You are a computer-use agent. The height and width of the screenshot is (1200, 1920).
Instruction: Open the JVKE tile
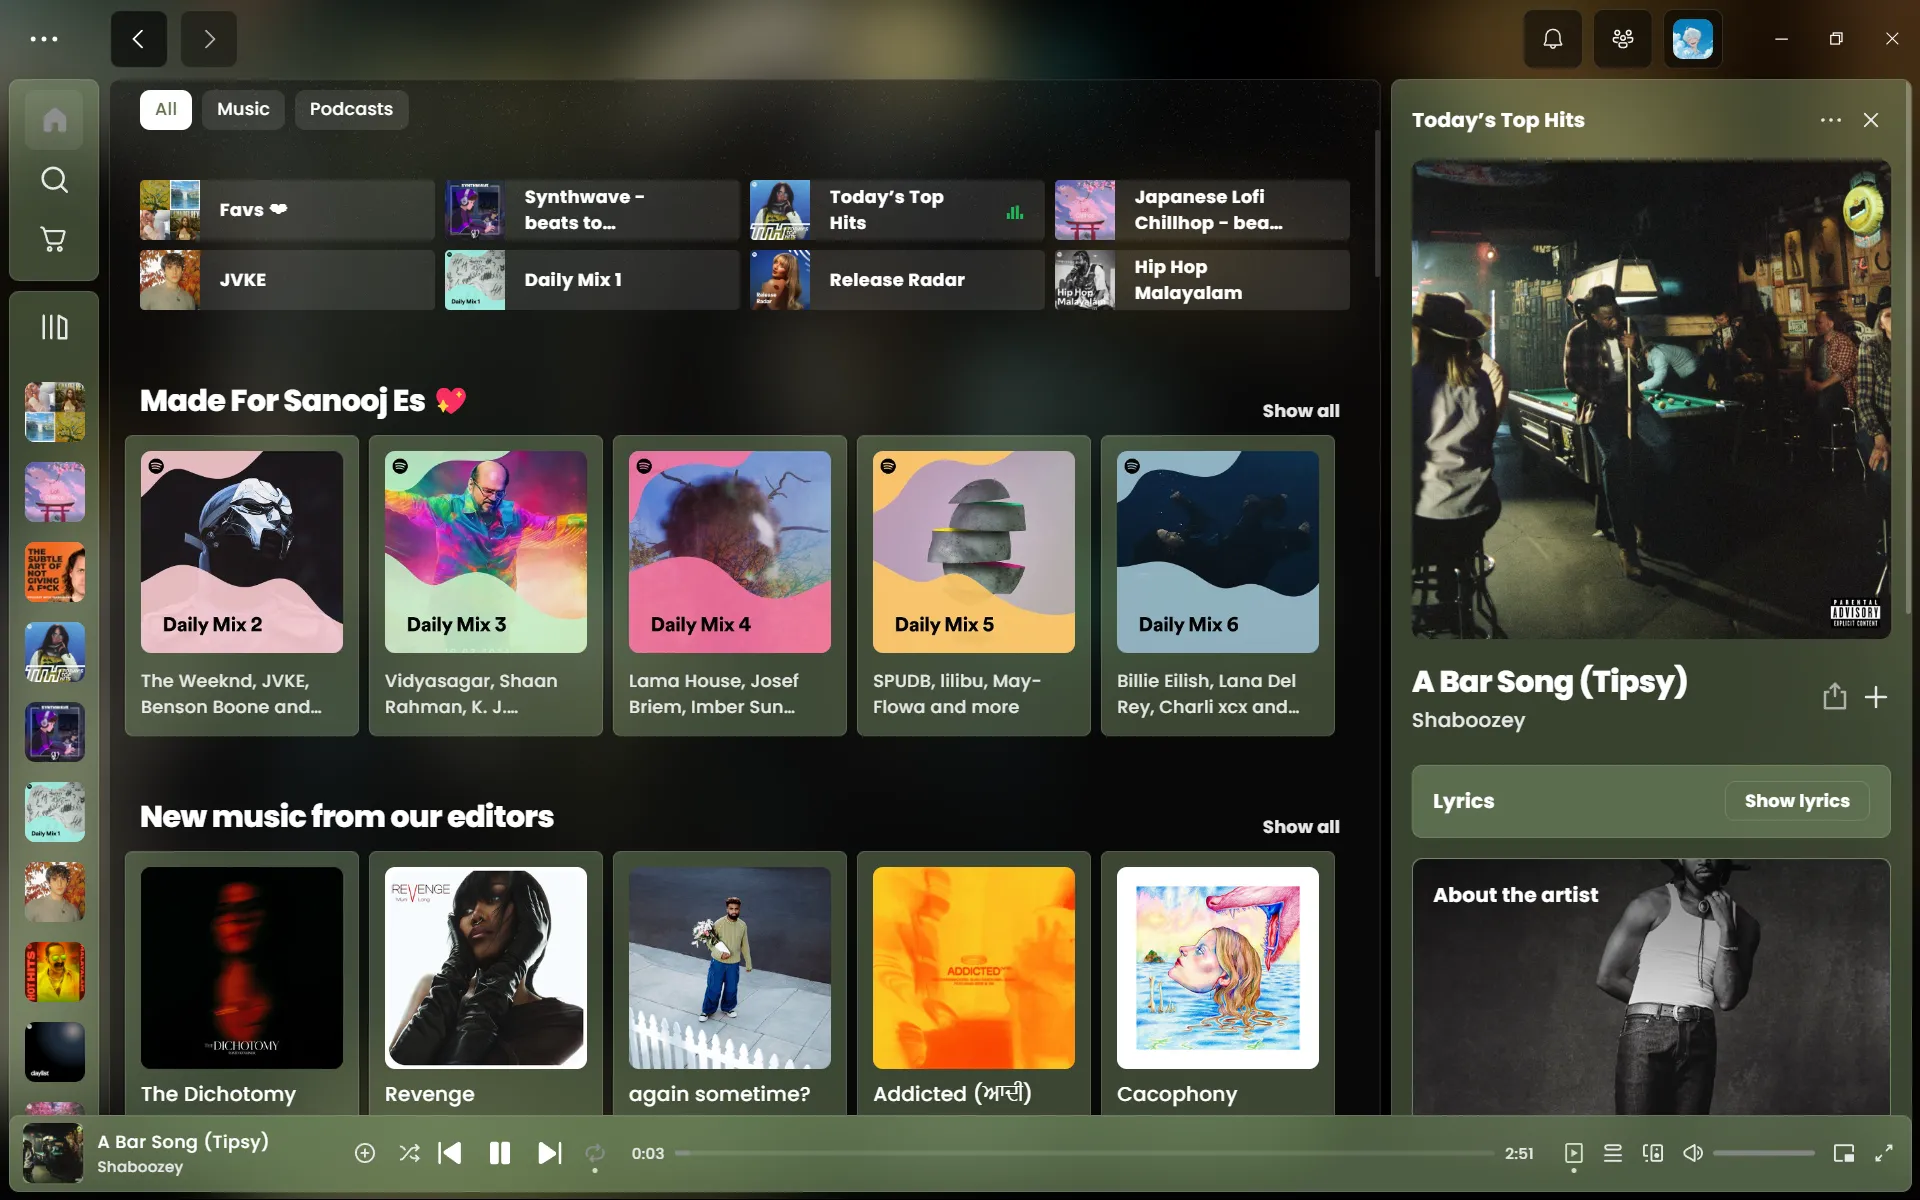click(x=287, y=280)
